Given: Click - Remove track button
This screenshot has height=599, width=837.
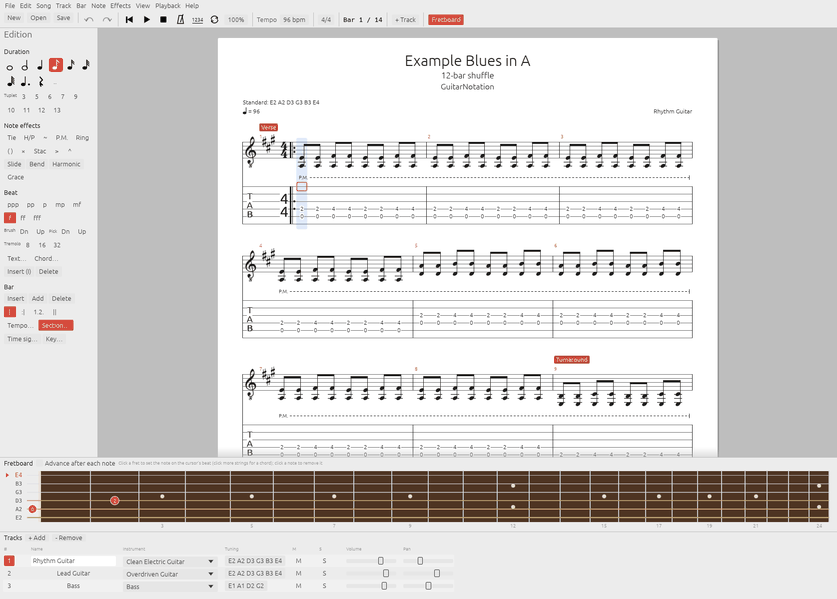Looking at the screenshot, I should click(x=69, y=538).
